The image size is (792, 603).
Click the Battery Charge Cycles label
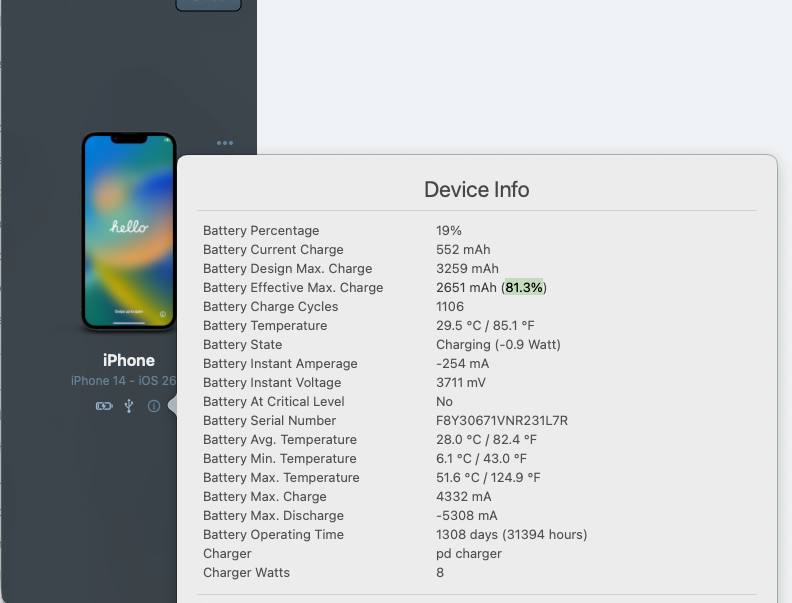pyautogui.click(x=270, y=307)
